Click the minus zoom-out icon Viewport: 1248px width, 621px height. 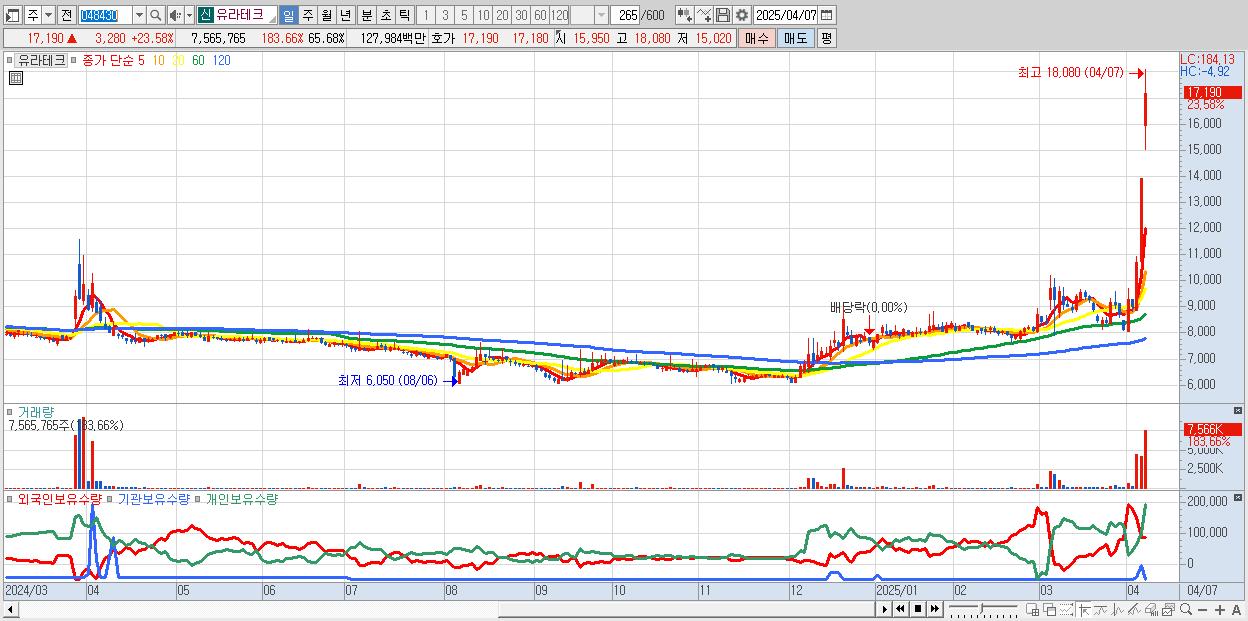pos(1203,609)
